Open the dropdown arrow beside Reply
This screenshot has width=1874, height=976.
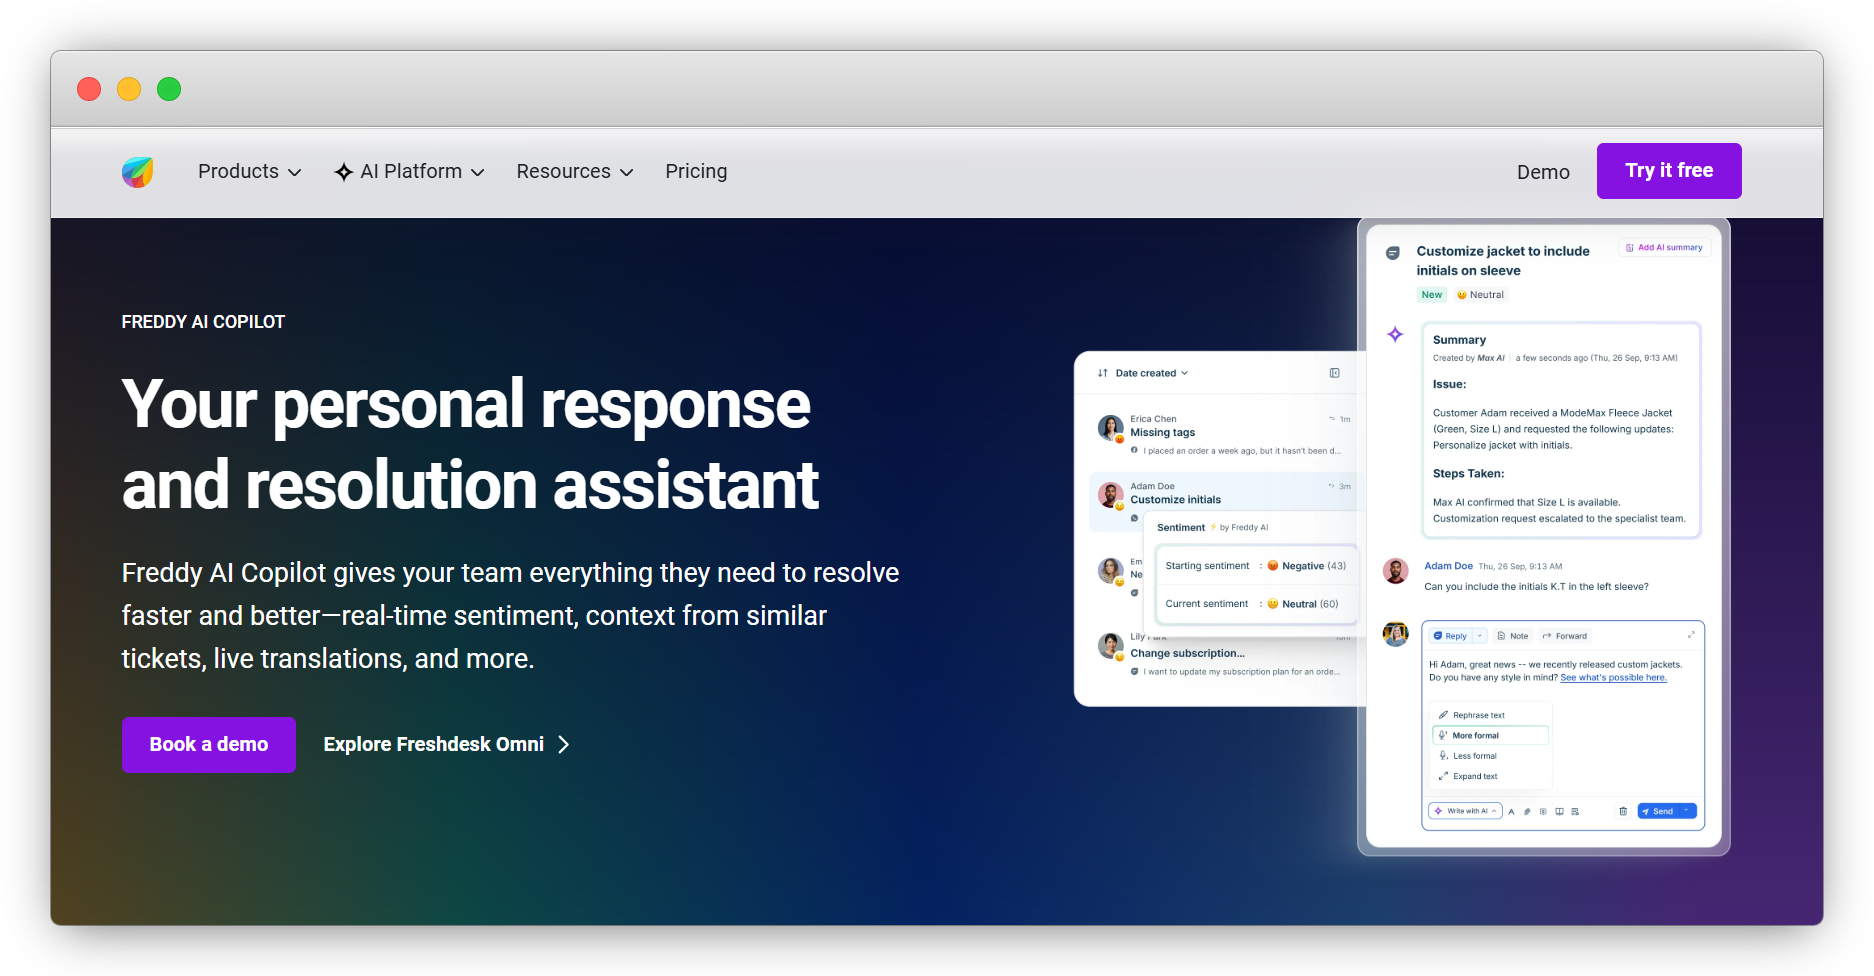pos(1480,636)
